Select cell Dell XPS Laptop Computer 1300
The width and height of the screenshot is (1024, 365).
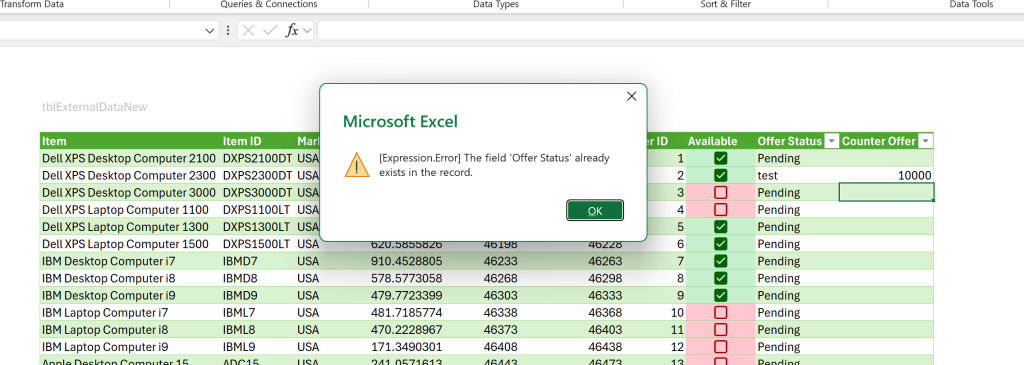pos(131,227)
